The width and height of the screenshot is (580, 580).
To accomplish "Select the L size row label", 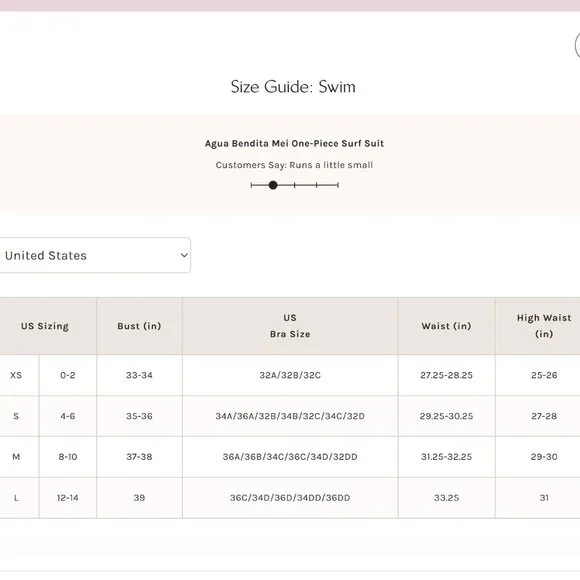I will 16,498.
